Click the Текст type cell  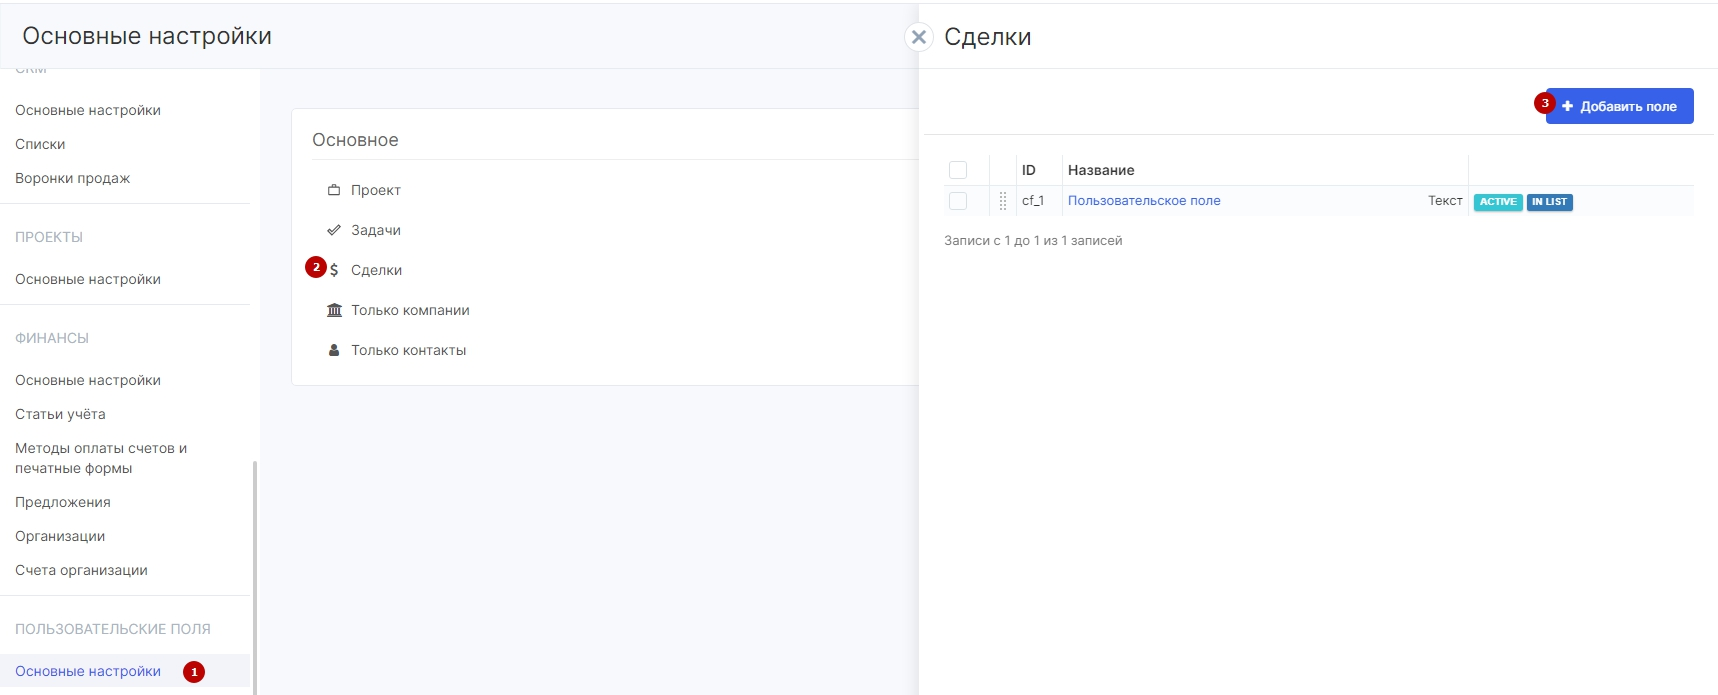click(1445, 201)
